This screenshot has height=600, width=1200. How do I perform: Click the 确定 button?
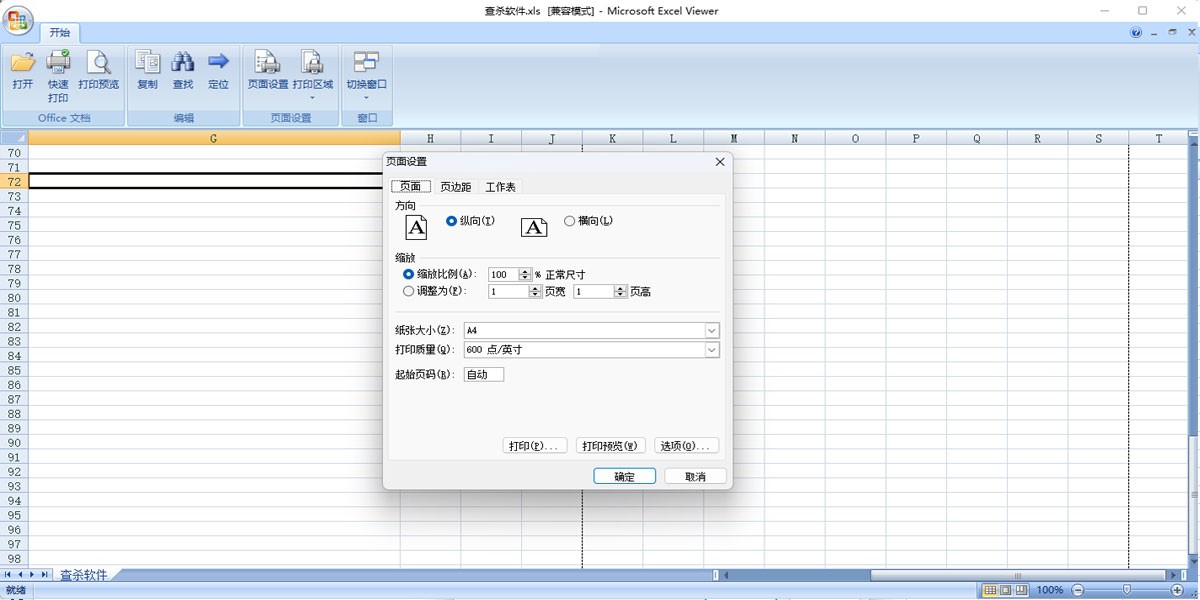coord(624,477)
